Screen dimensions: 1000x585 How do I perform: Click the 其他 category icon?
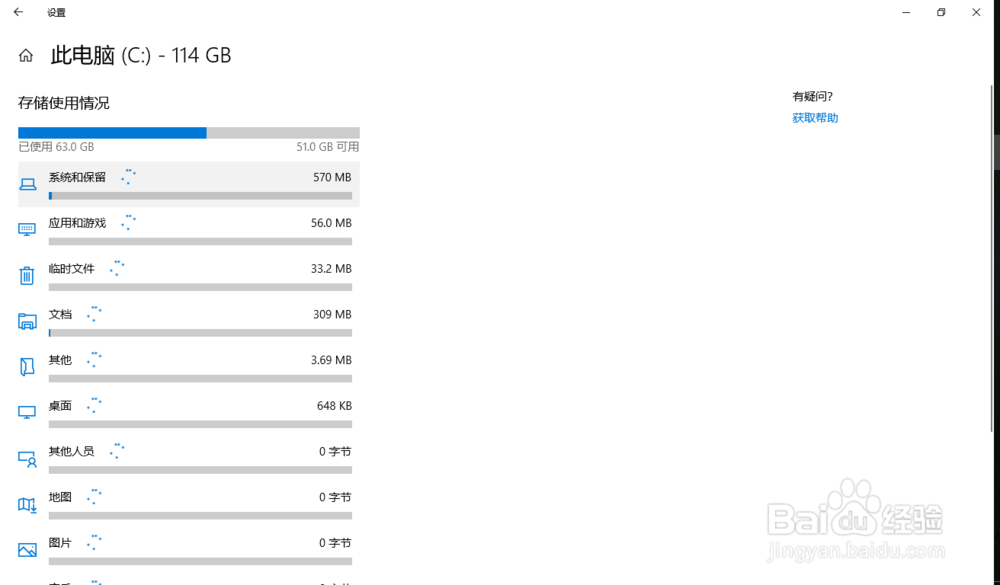click(27, 366)
